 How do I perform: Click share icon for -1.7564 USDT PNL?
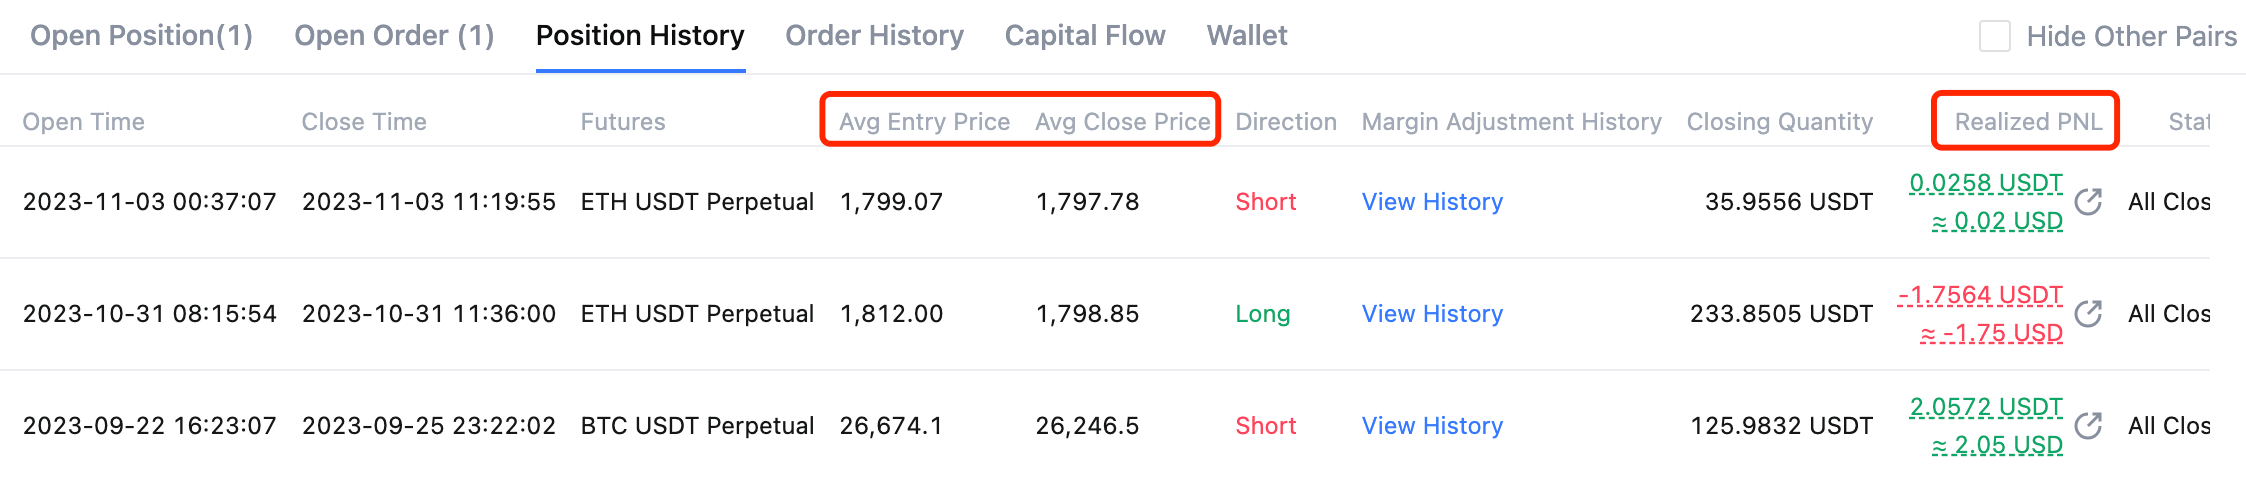[x=2088, y=314]
